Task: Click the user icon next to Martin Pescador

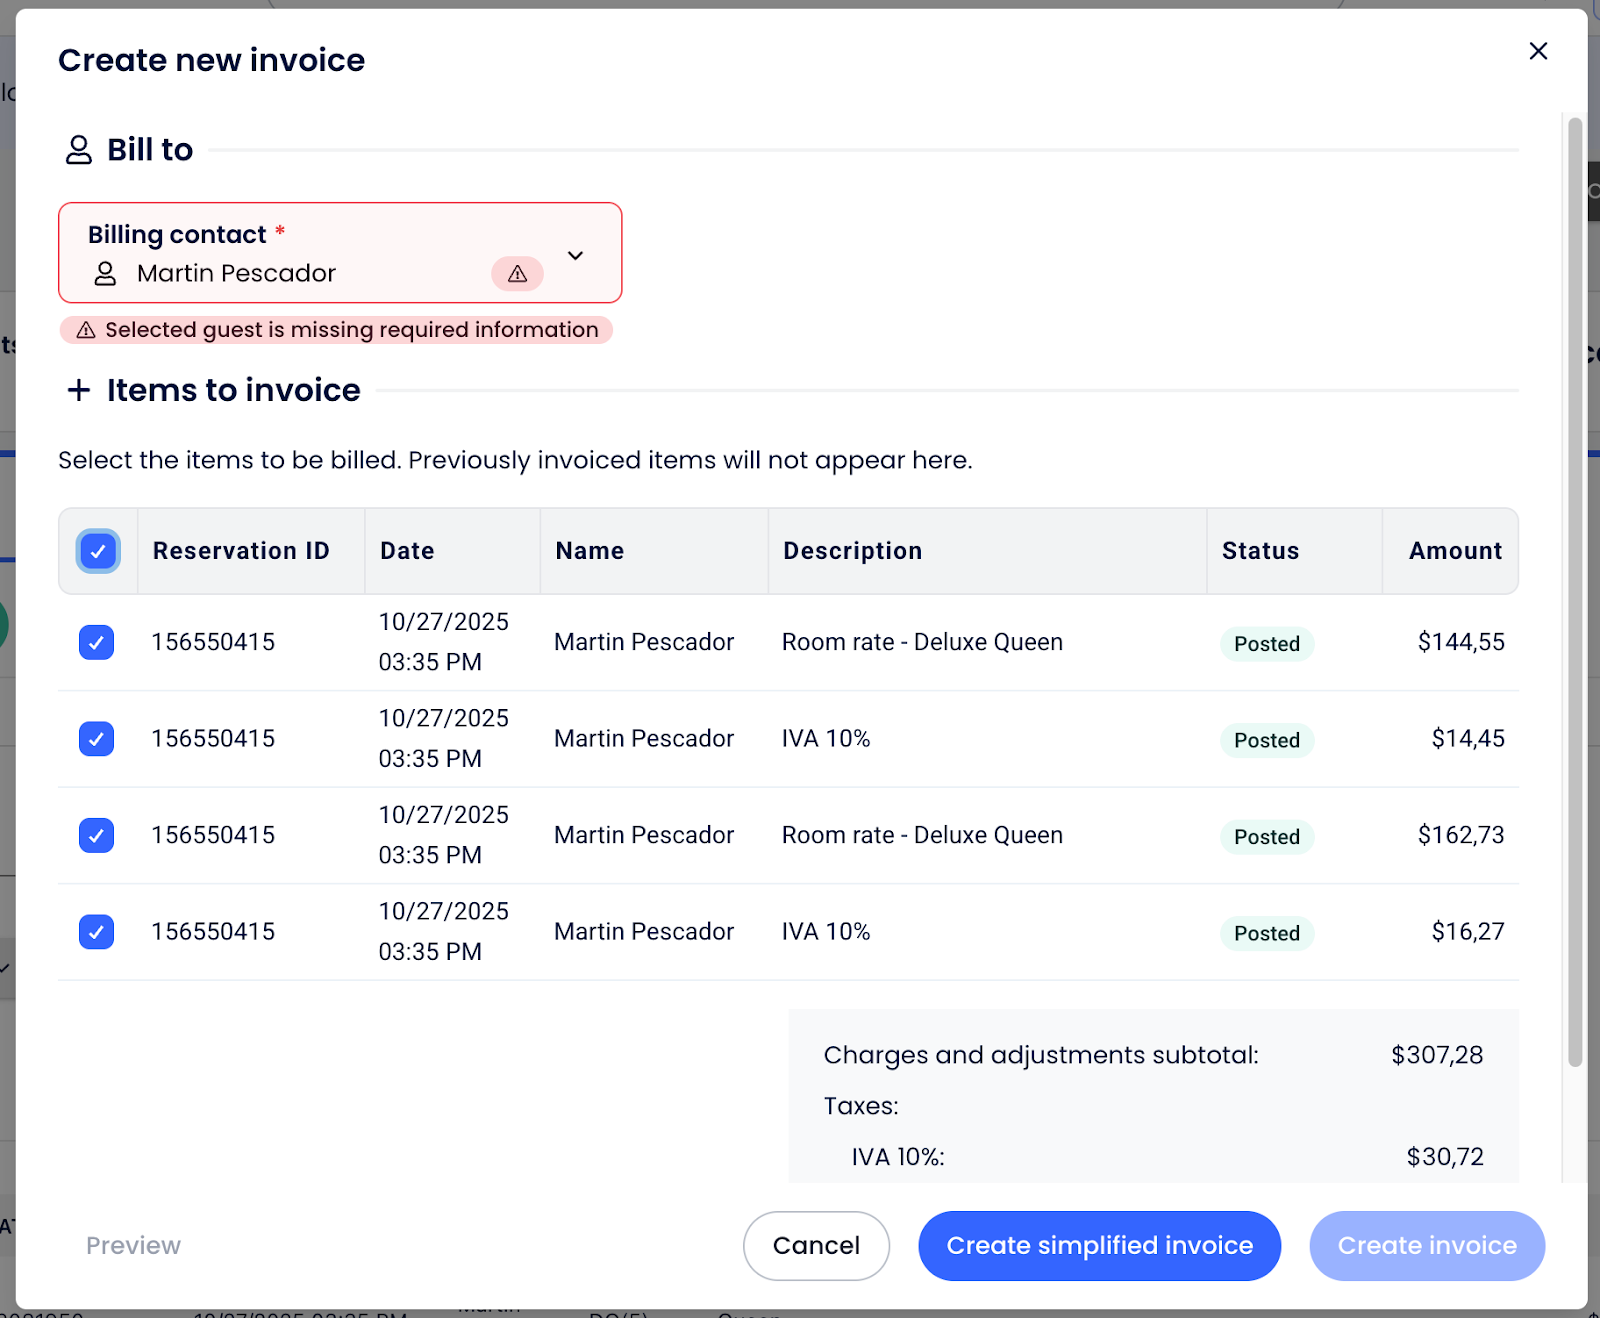Action: pyautogui.click(x=105, y=274)
